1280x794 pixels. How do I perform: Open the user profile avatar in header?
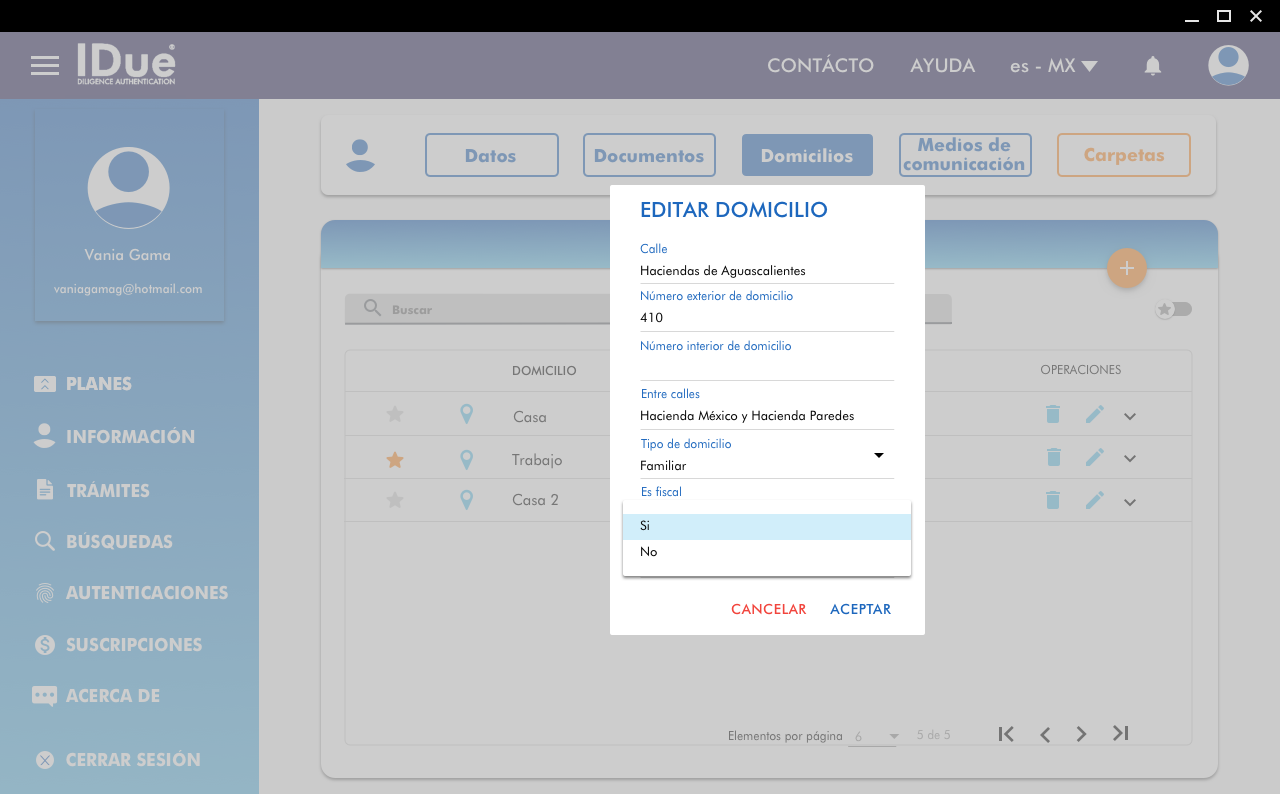click(1227, 66)
